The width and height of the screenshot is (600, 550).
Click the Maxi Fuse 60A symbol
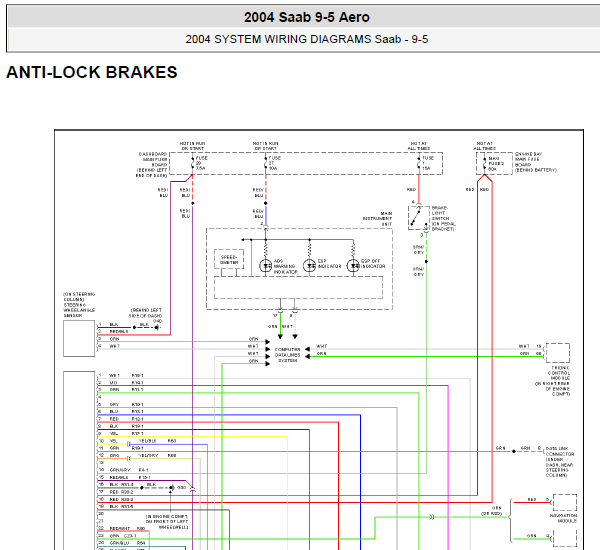[x=484, y=163]
